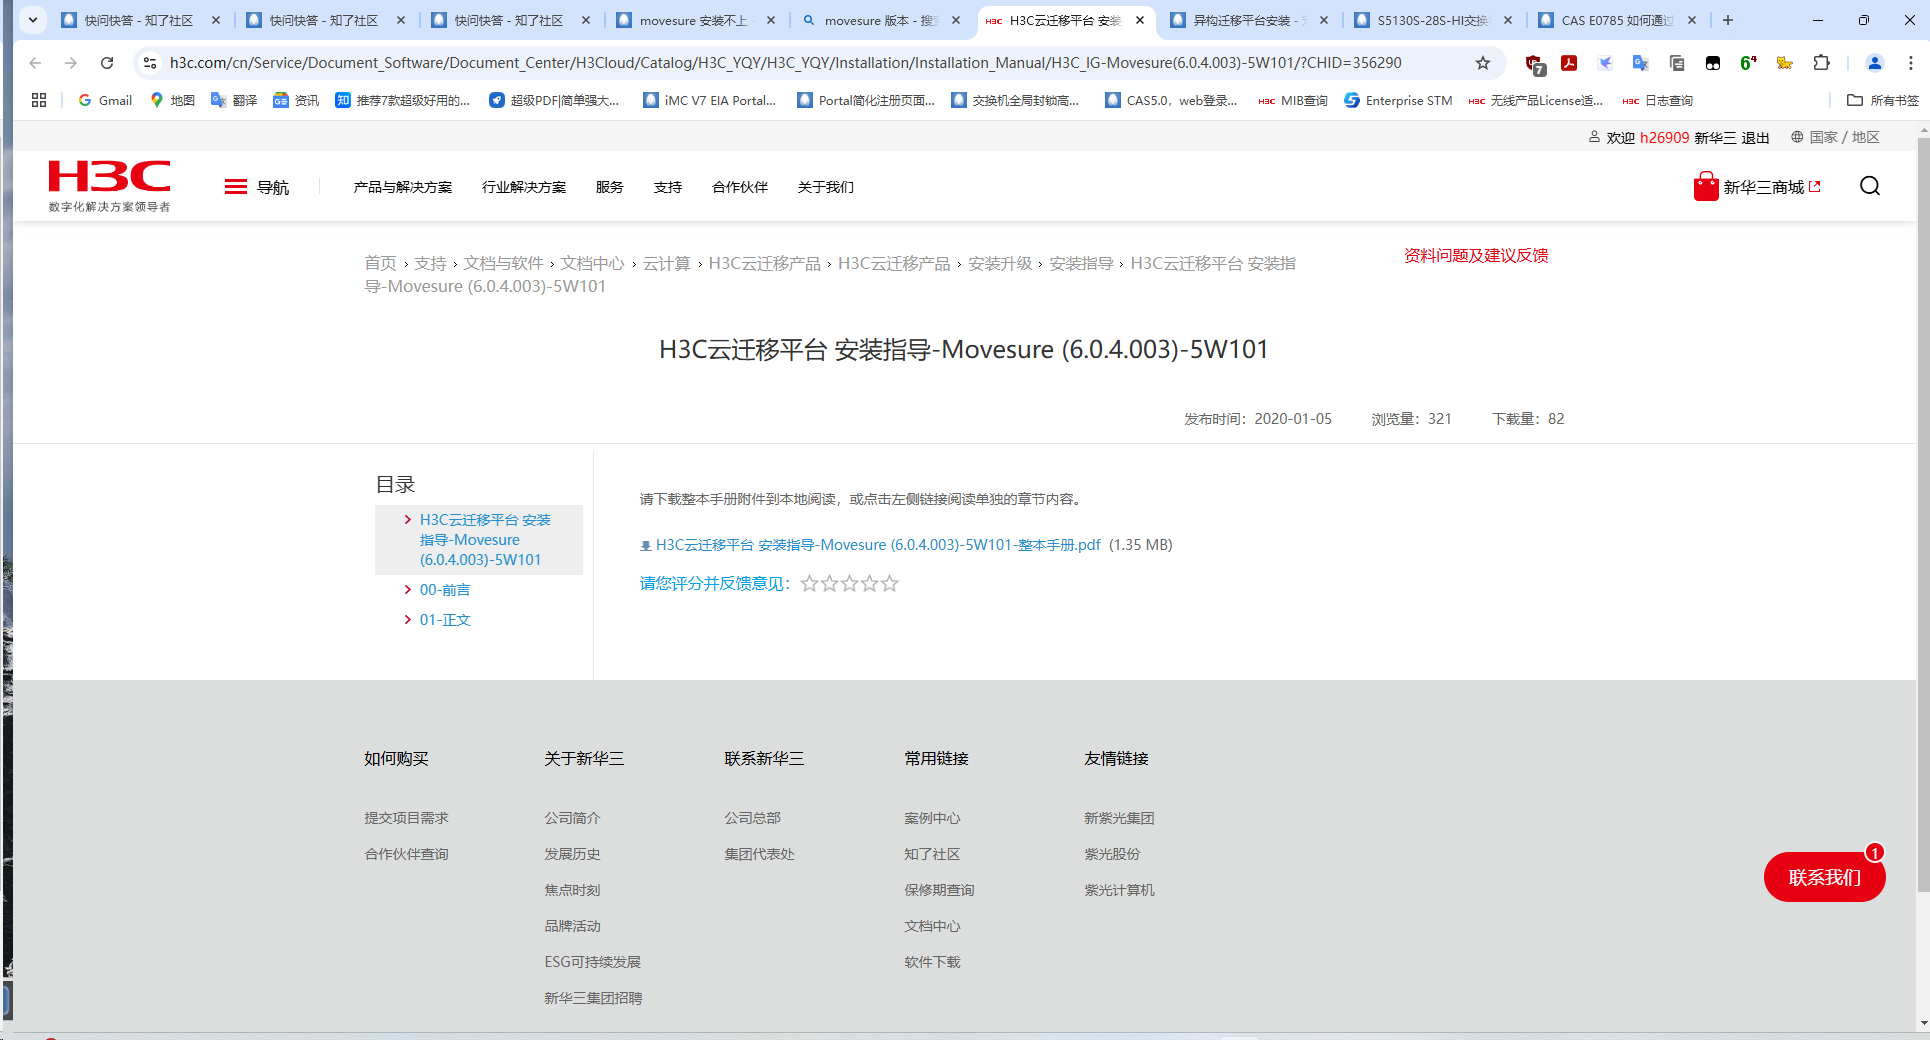Open the 日志查询 bookmark
Screen dimensions: 1930x1040
[x=1658, y=100]
